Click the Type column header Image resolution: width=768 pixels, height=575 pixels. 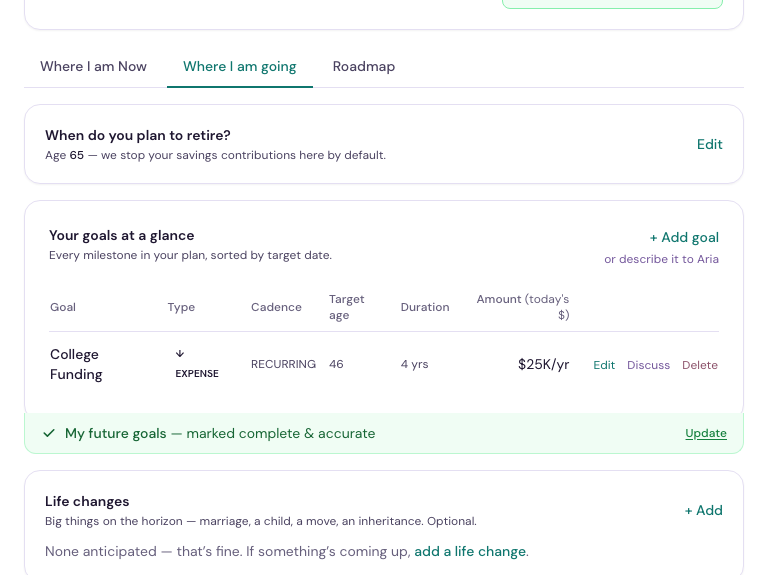(x=181, y=307)
